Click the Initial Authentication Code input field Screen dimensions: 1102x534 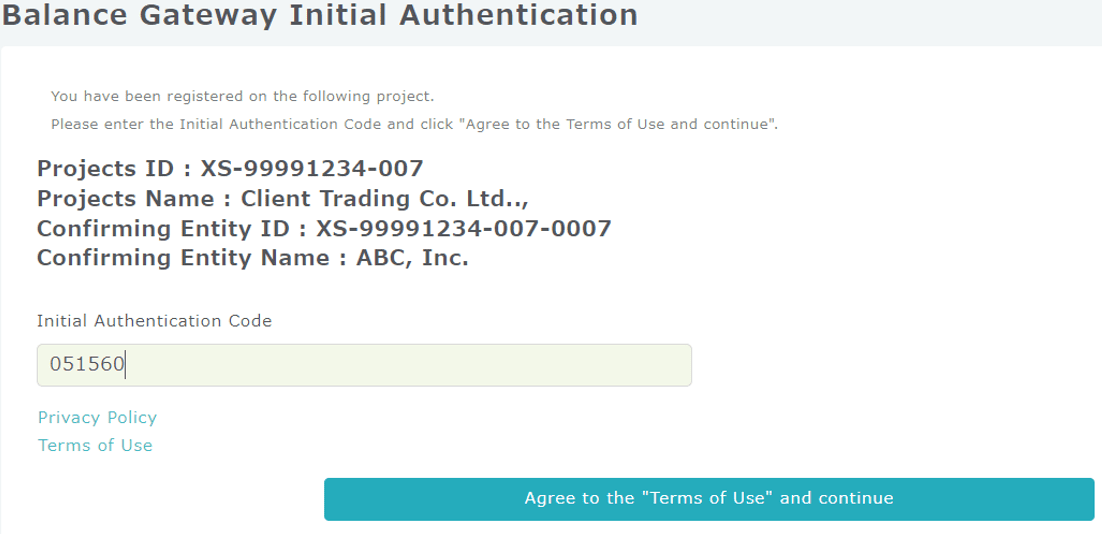363,365
